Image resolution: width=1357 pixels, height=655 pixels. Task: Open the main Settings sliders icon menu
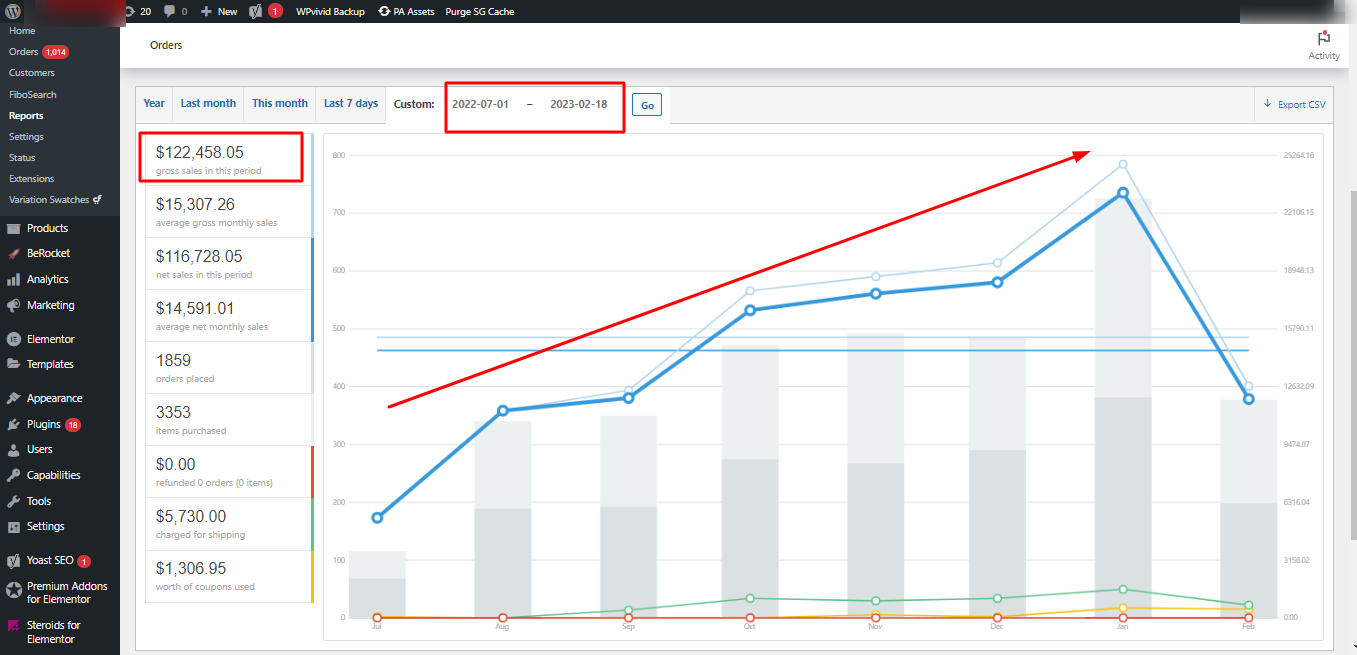[14, 526]
